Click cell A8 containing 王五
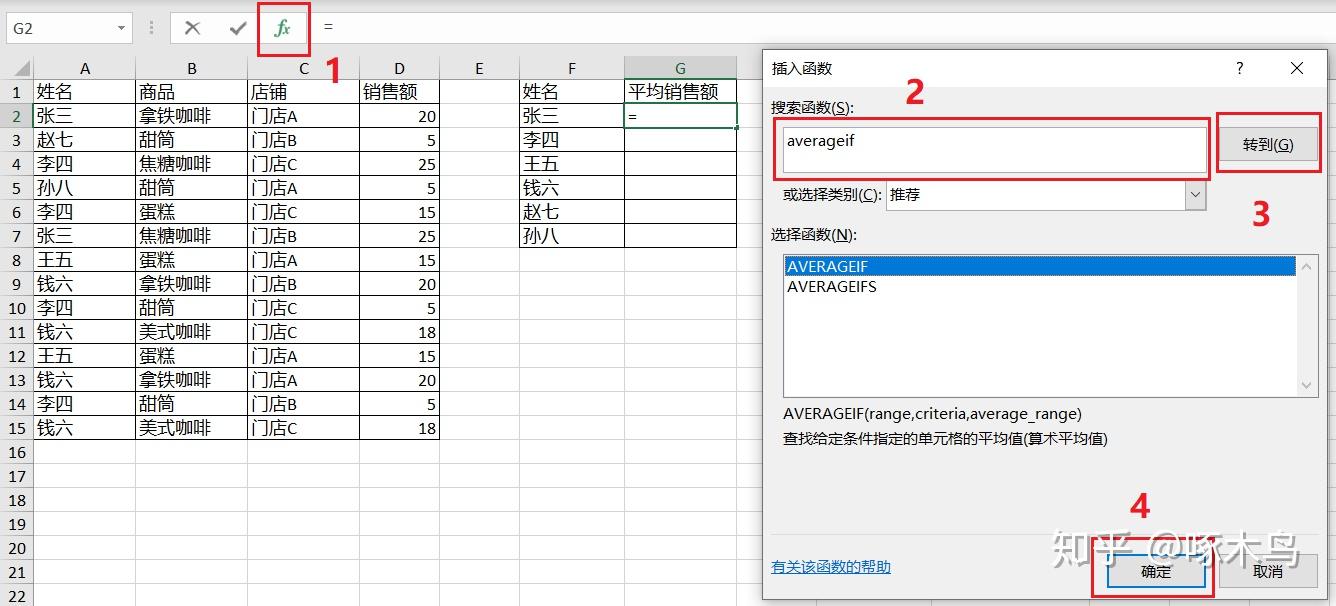 (85, 260)
